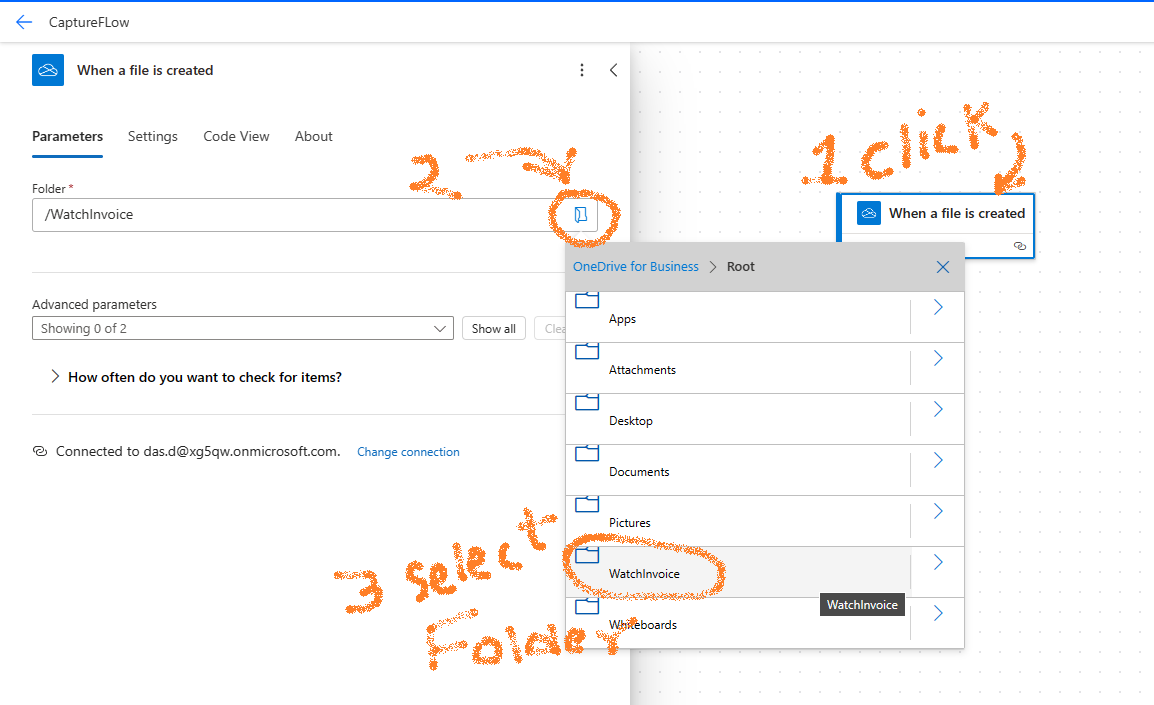
Task: Open the three-dot more options menu
Action: point(581,70)
